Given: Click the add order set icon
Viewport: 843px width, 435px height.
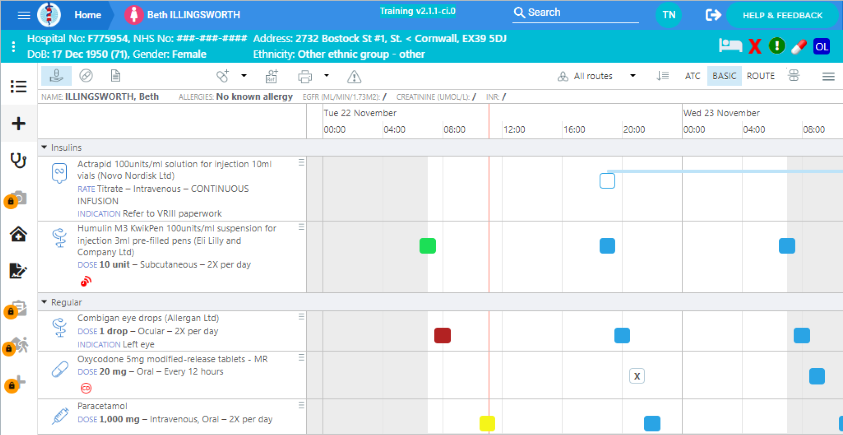Looking at the screenshot, I should click(x=272, y=76).
